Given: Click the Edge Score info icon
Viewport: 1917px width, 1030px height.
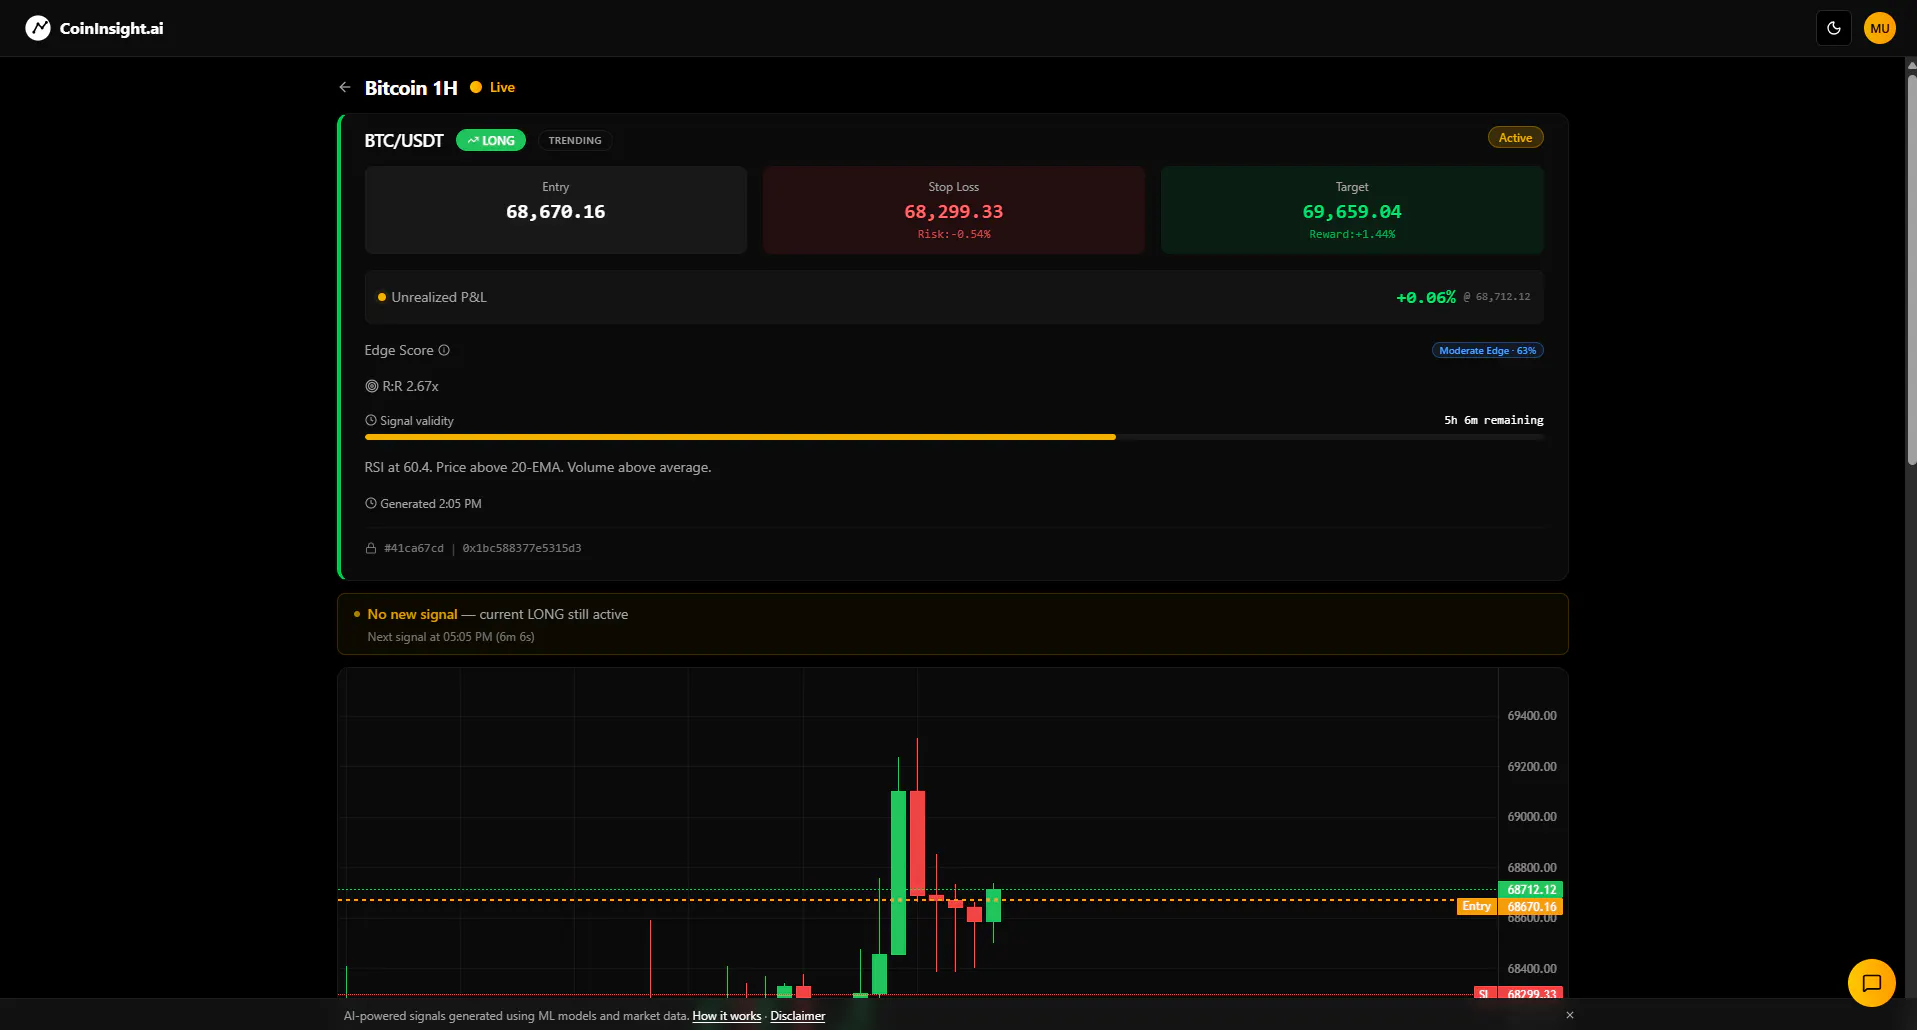Looking at the screenshot, I should [444, 350].
